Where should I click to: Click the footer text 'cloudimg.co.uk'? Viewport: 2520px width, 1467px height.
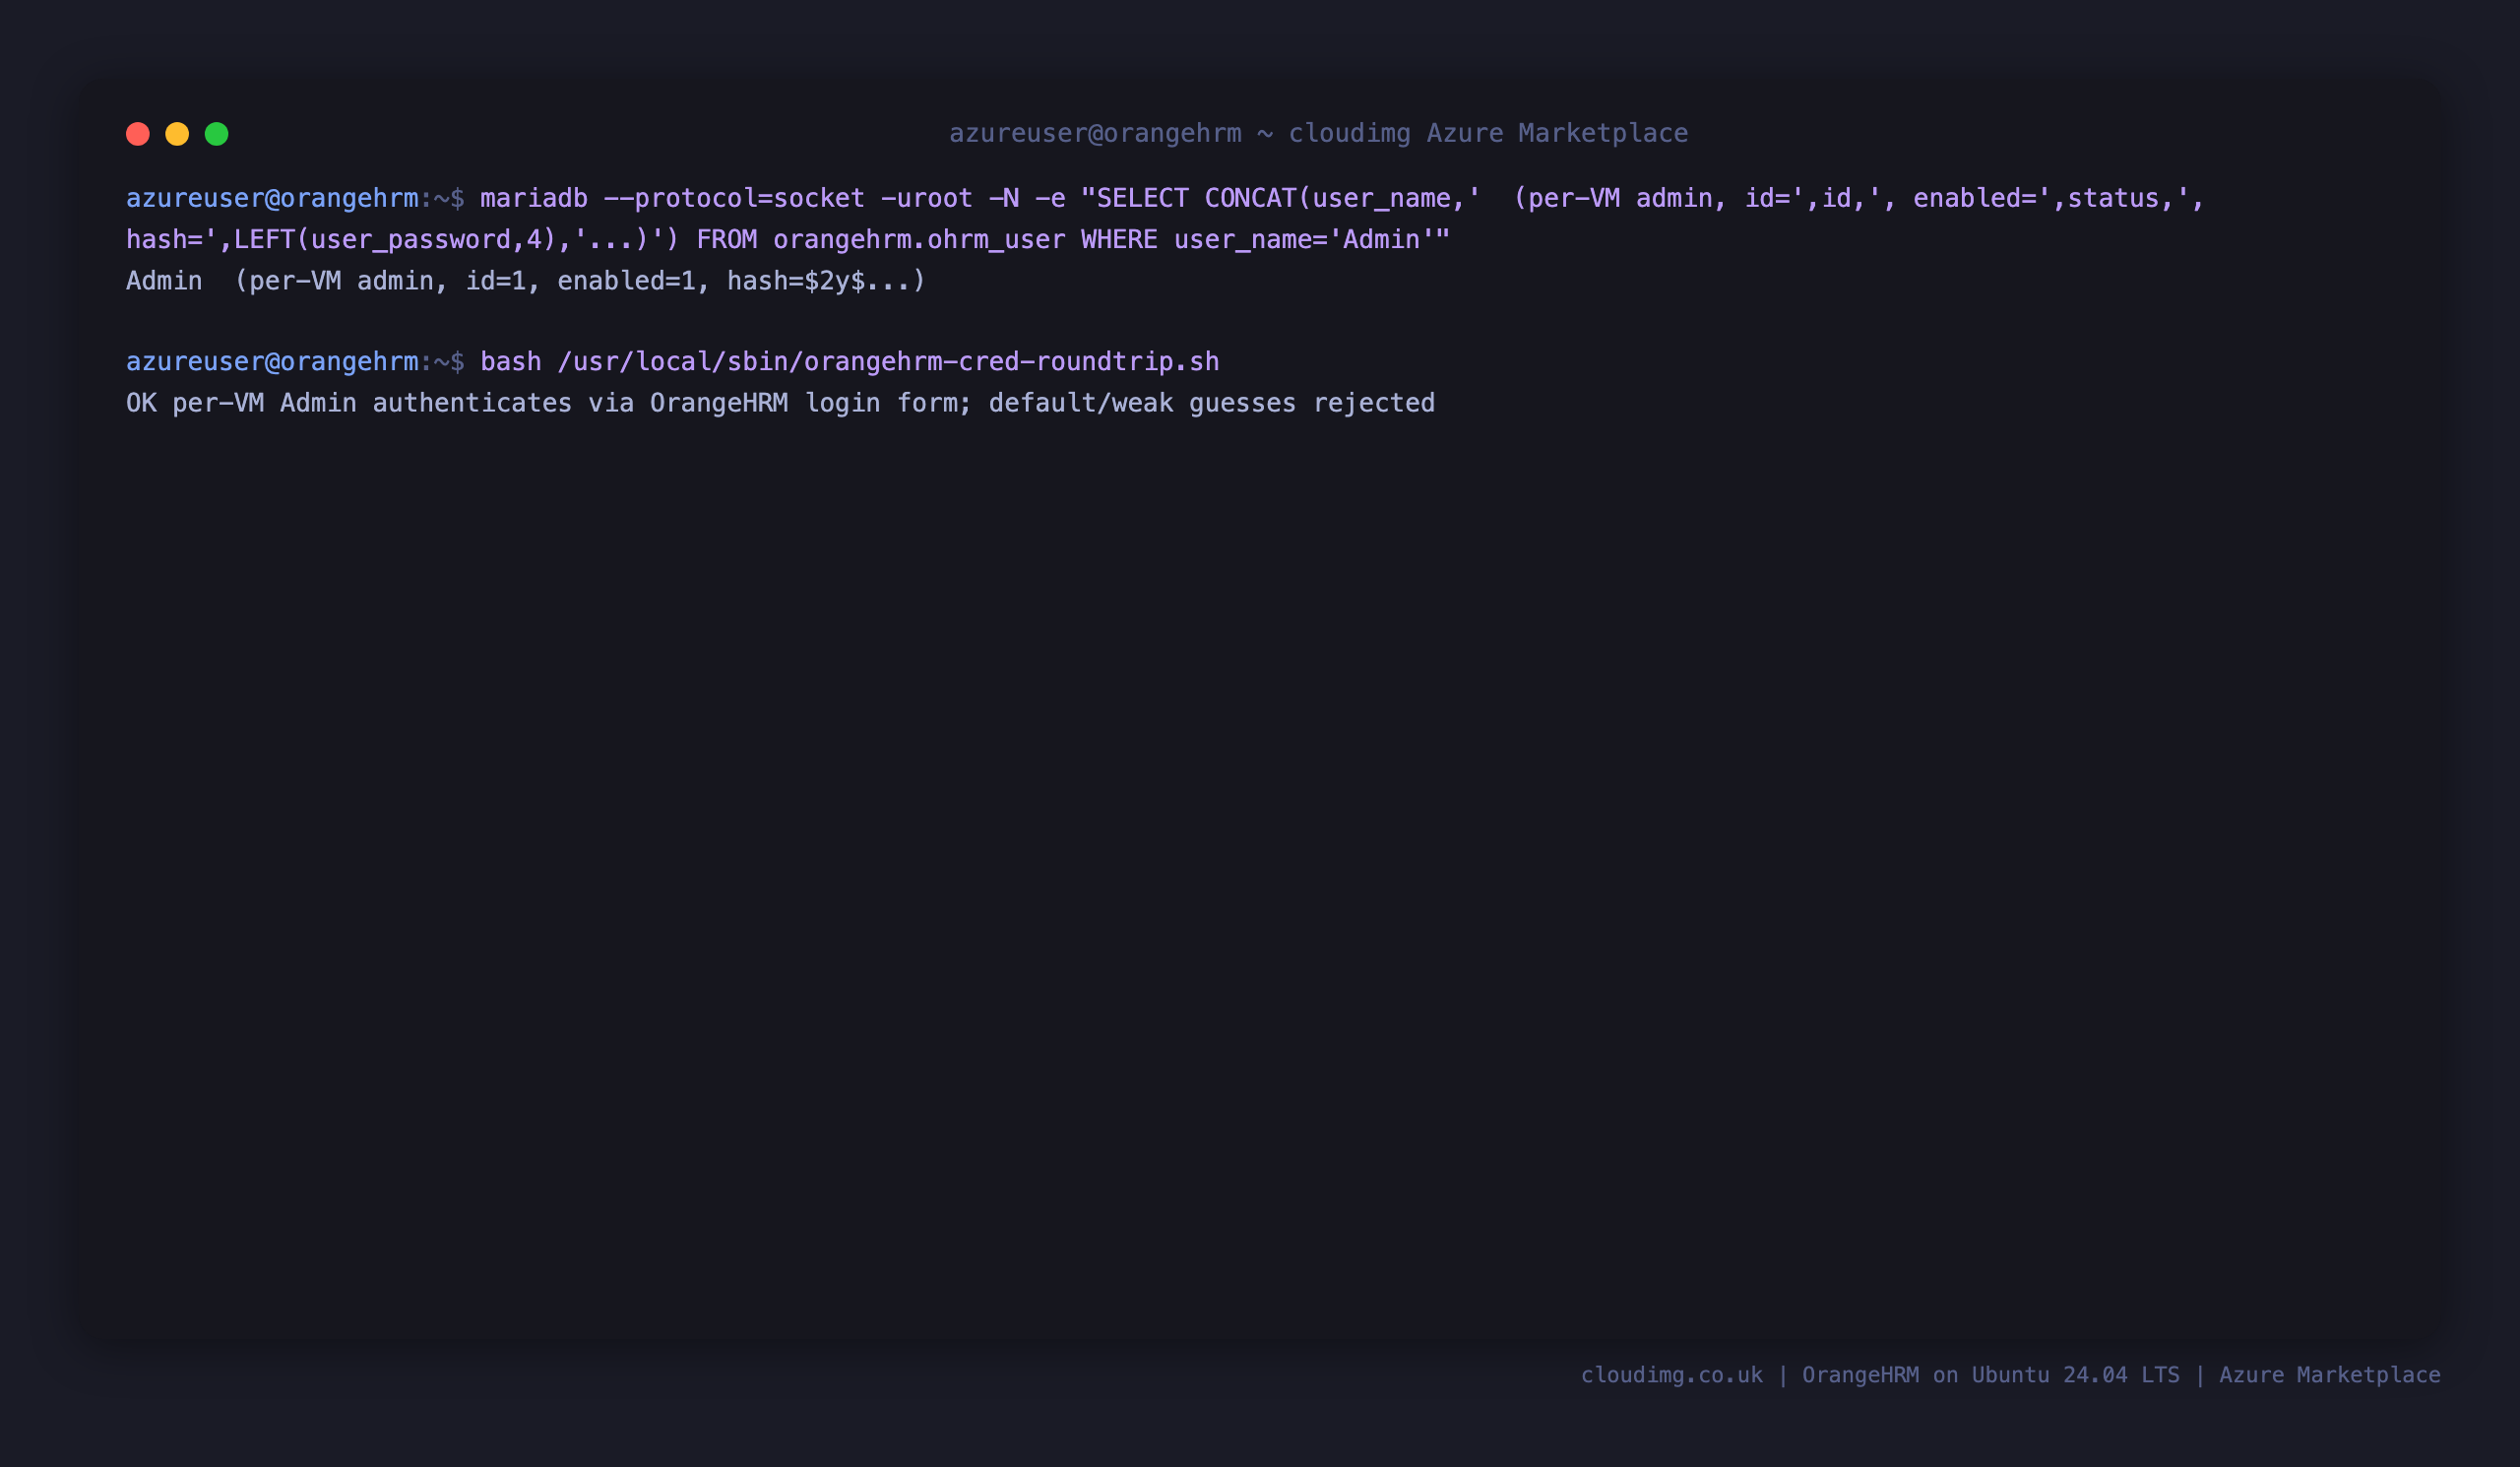[1671, 1375]
